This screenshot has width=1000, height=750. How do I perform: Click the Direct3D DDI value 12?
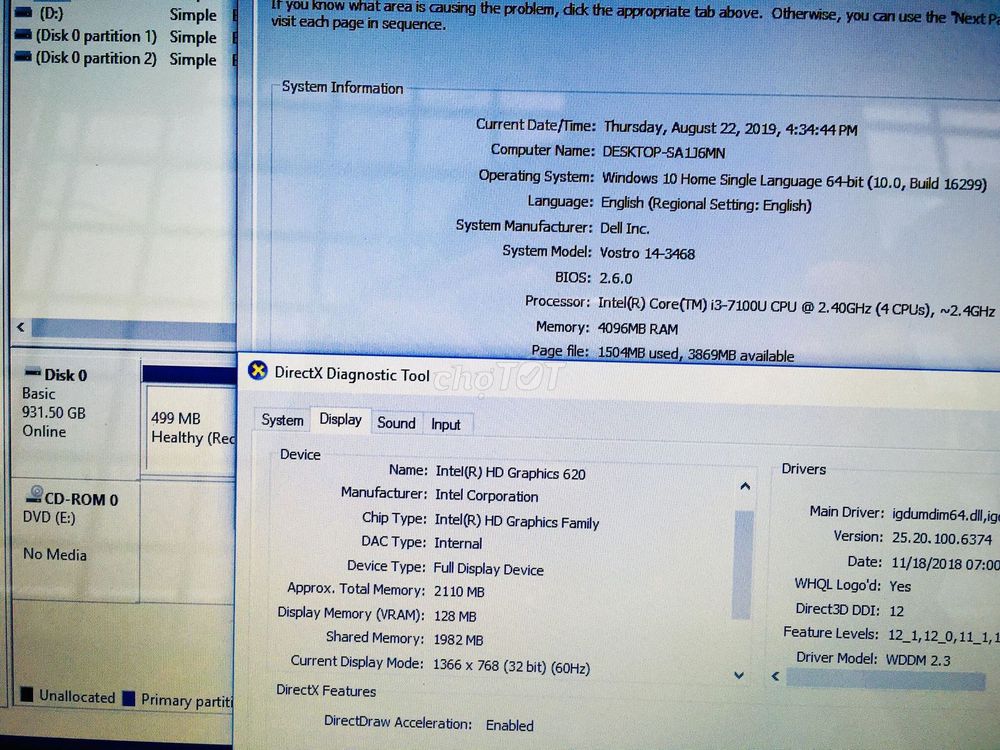pyautogui.click(x=897, y=611)
